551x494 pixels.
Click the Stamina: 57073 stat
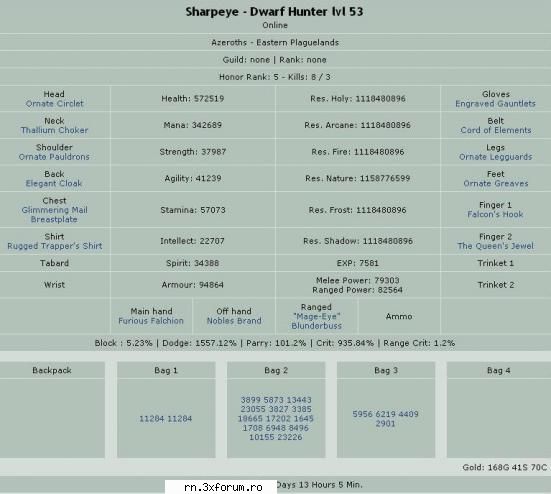tap(193, 210)
